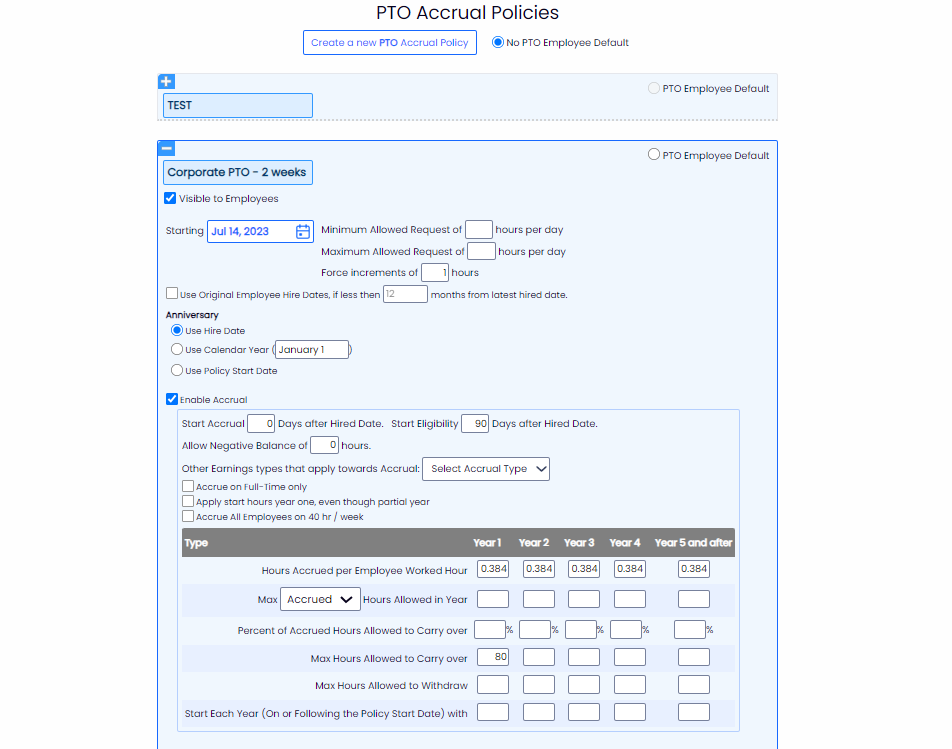This screenshot has height=749, width=952.
Task: Check Accrue All Employees on 40 hr/week
Action: [x=188, y=517]
